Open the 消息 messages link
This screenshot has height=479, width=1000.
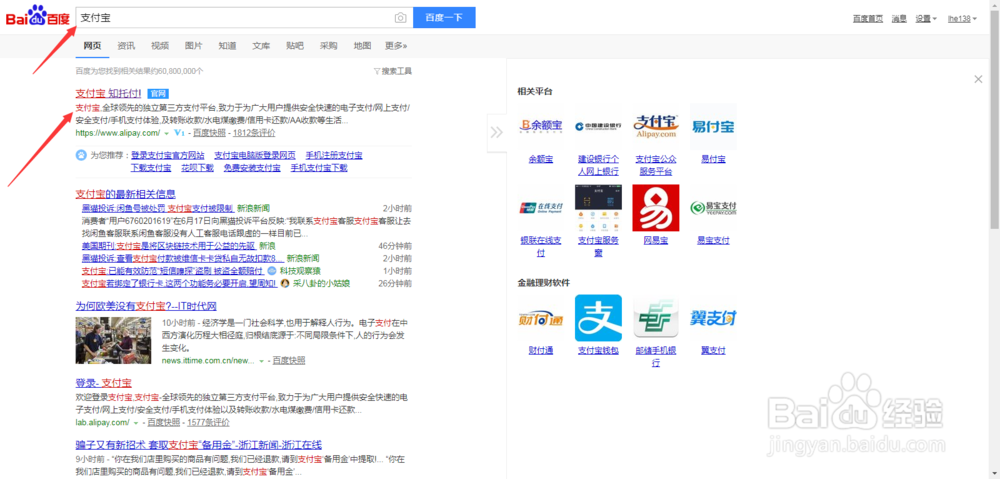click(x=899, y=18)
